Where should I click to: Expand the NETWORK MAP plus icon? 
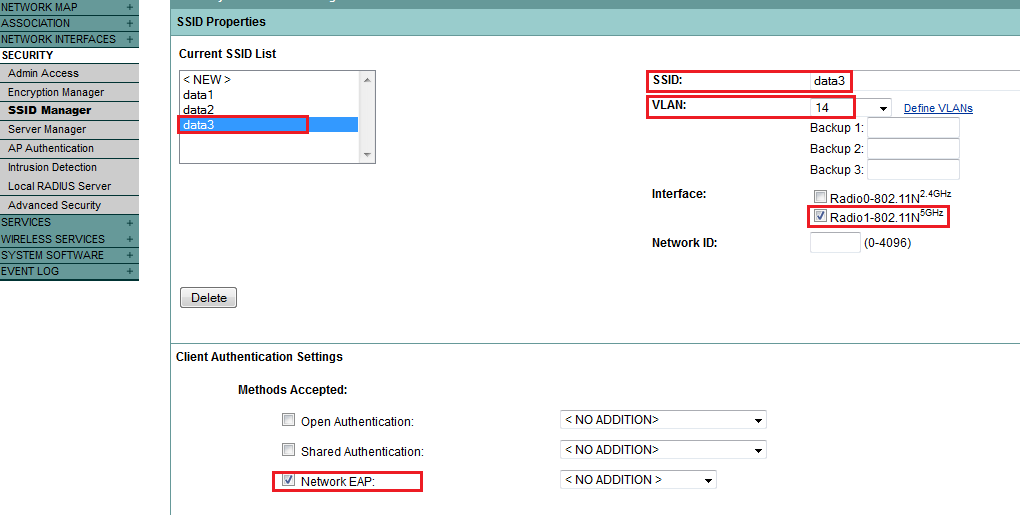[130, 7]
